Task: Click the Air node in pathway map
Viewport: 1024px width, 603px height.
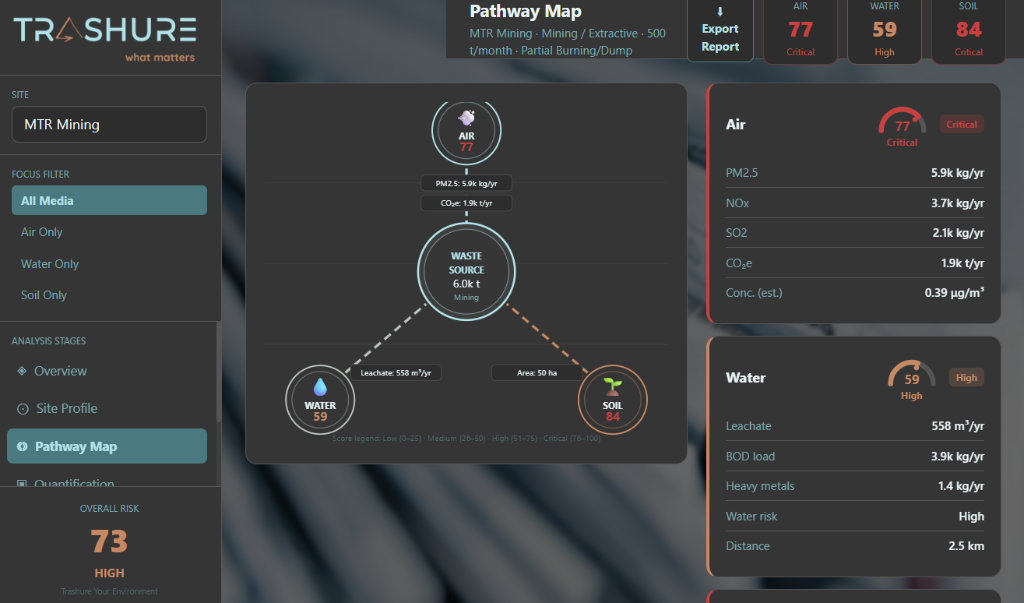Action: pos(466,131)
